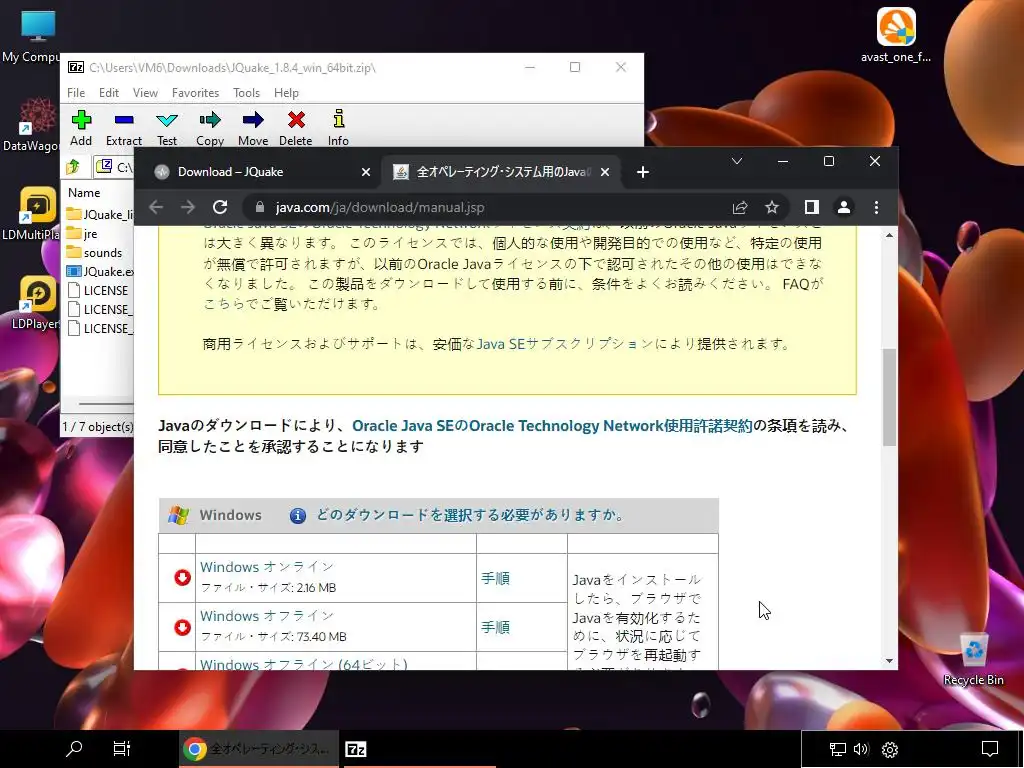Click the Add button in 7-Zip toolbar
The width and height of the screenshot is (1024, 768).
[81, 128]
